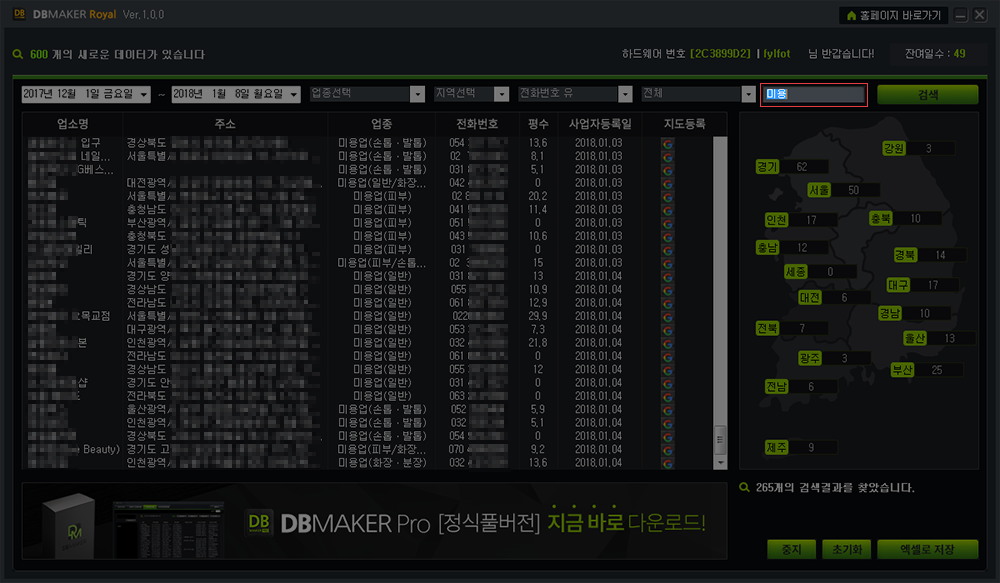The width and height of the screenshot is (1000, 583).
Task: Click the results list scrollbar thumb
Action: (x=720, y=439)
